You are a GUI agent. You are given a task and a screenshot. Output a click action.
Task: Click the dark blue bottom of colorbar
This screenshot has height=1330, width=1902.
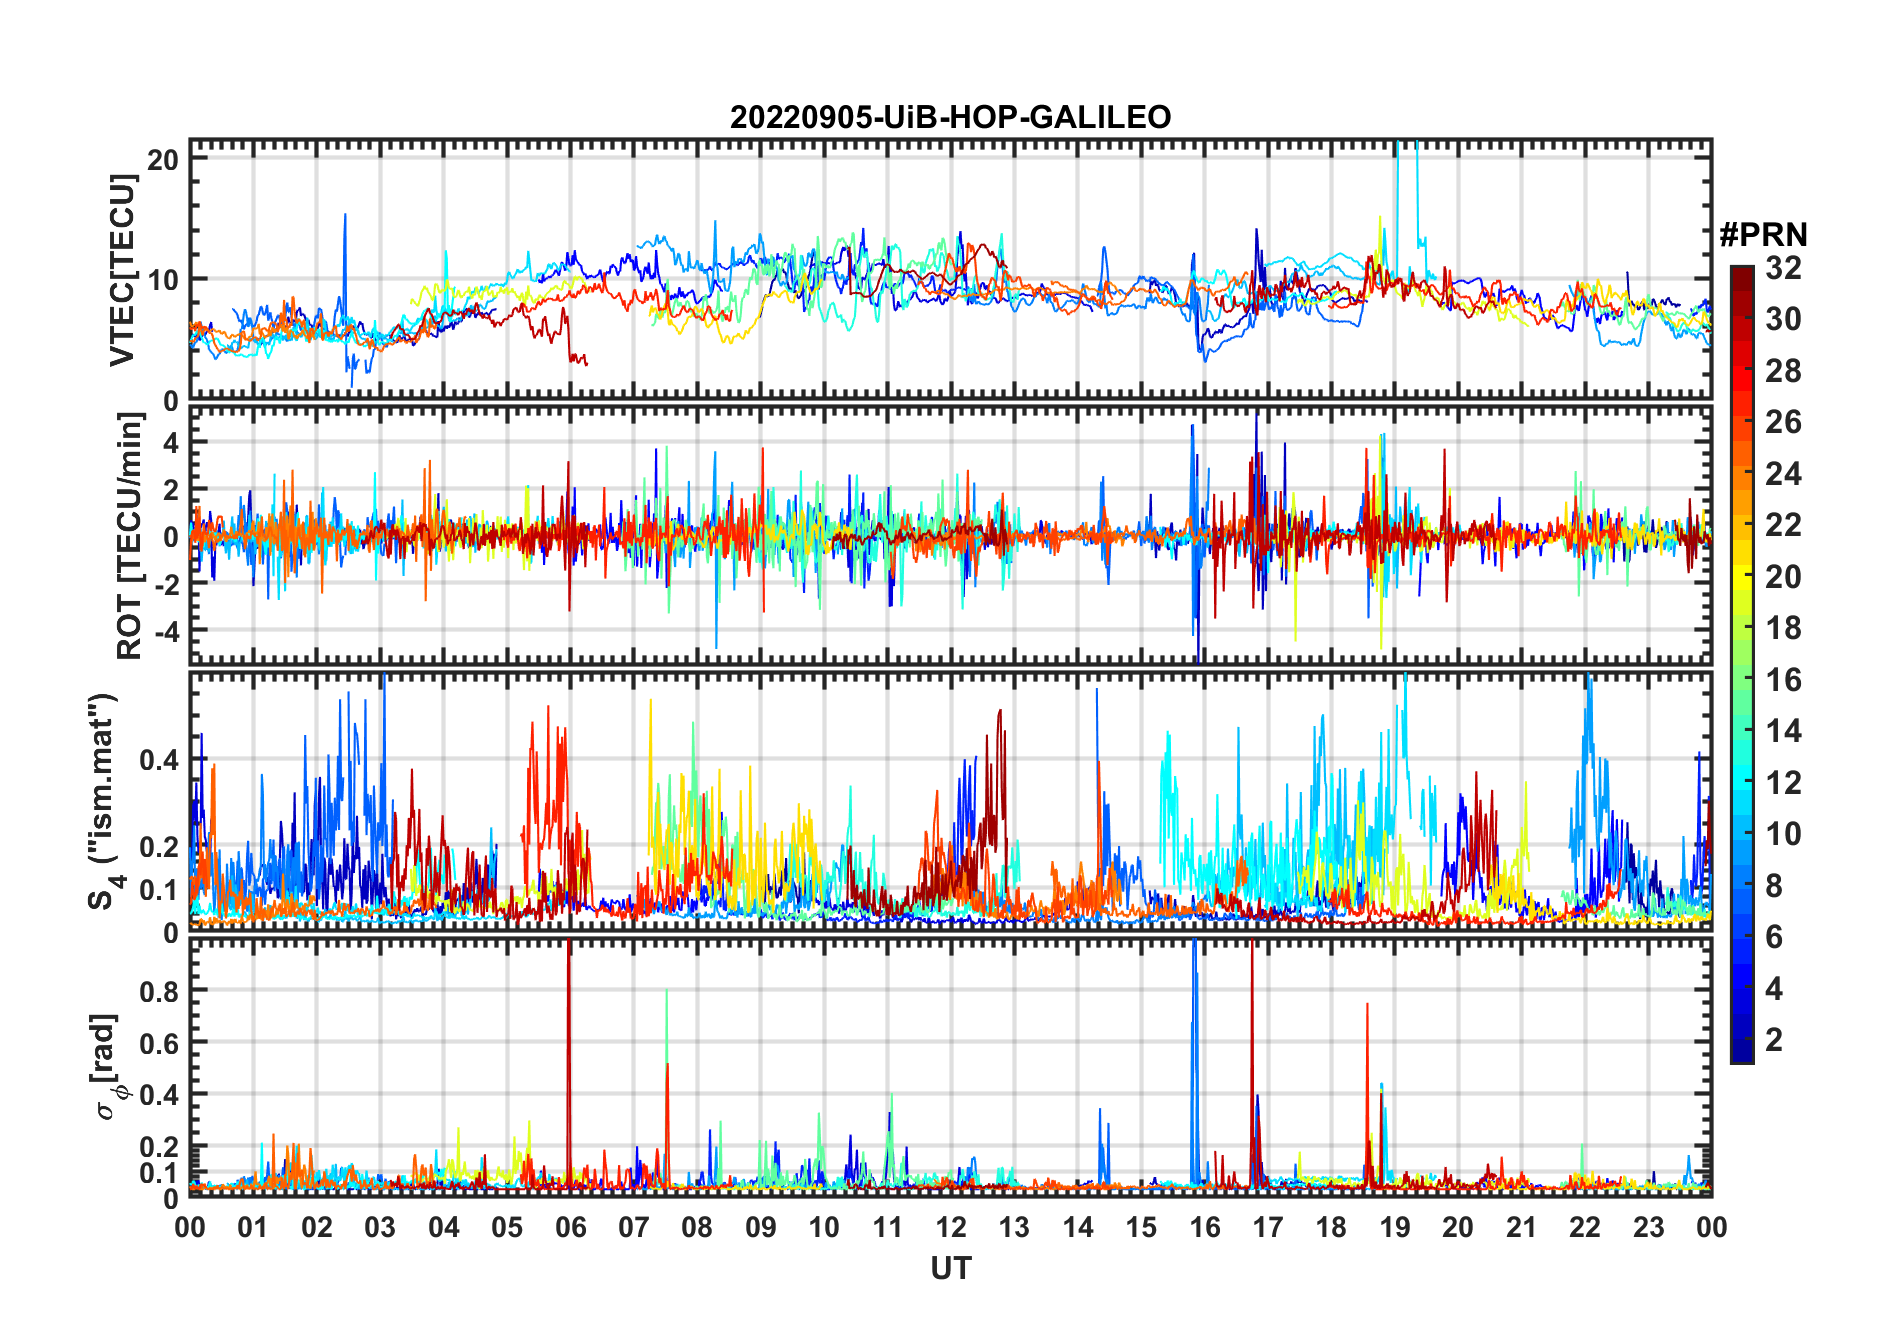pos(1742,1050)
